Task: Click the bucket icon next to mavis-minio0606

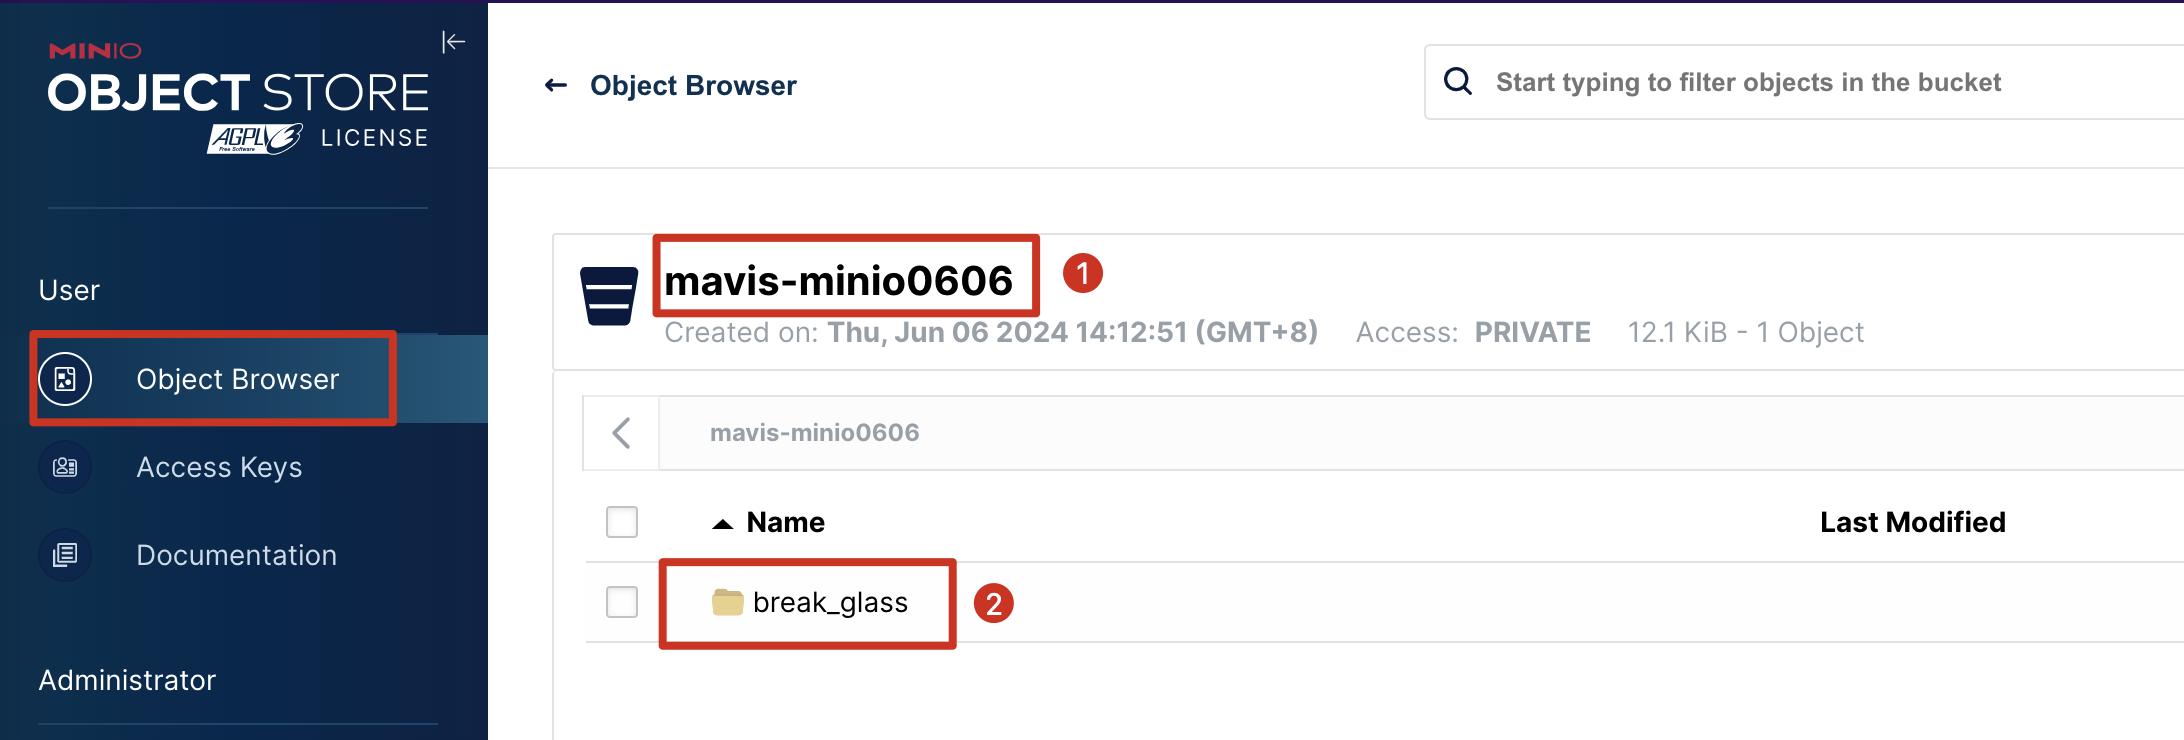Action: coord(609,296)
